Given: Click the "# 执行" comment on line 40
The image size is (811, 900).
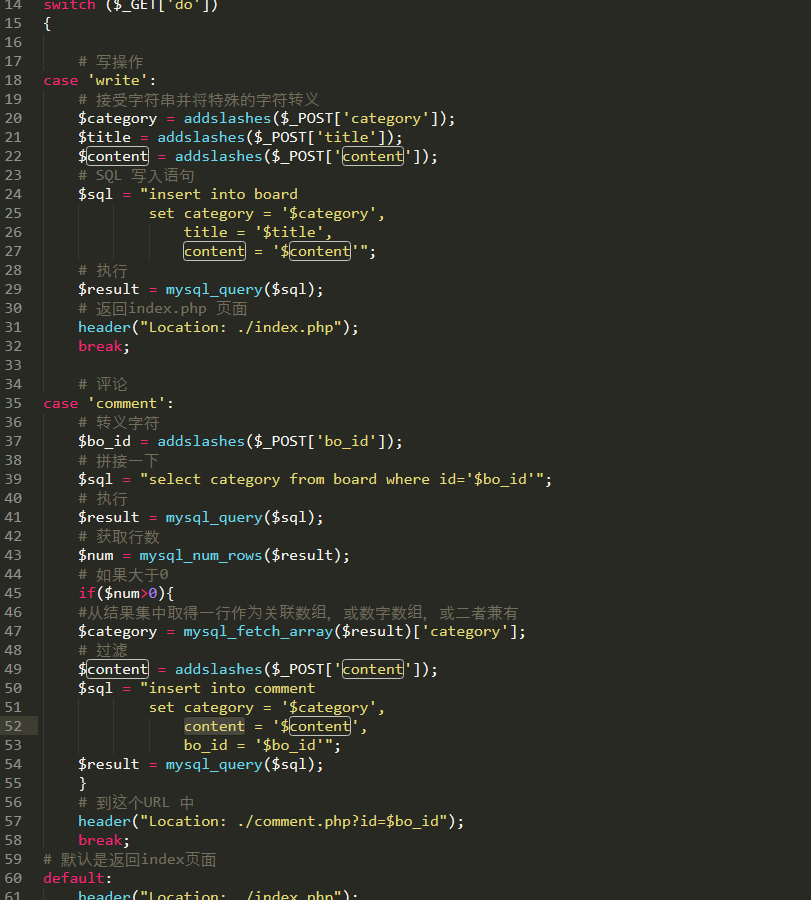Looking at the screenshot, I should pos(103,498).
